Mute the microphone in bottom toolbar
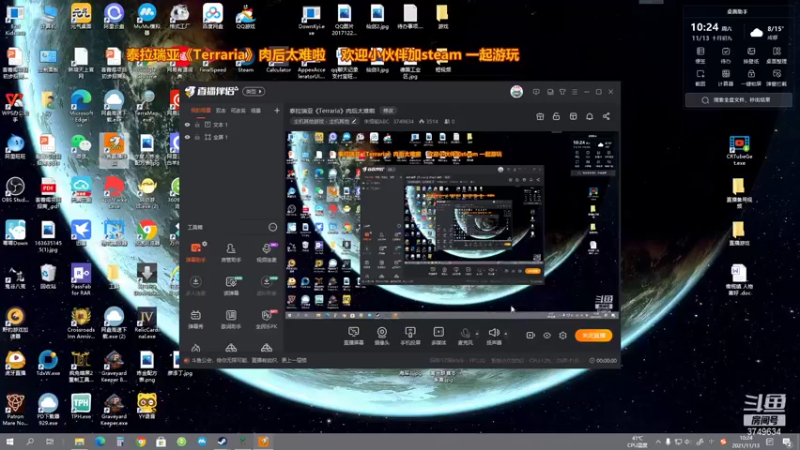Screen dimensions: 800x450 coord(465,336)
